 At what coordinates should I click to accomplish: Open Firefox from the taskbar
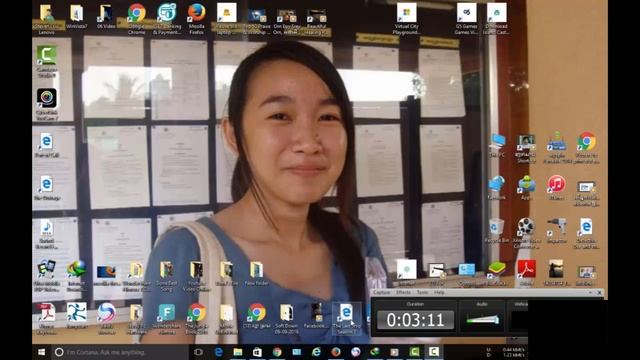tap(336, 352)
